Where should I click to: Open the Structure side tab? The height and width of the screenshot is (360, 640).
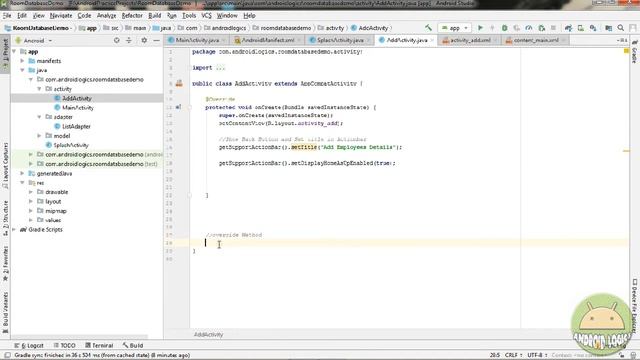pos(5,218)
